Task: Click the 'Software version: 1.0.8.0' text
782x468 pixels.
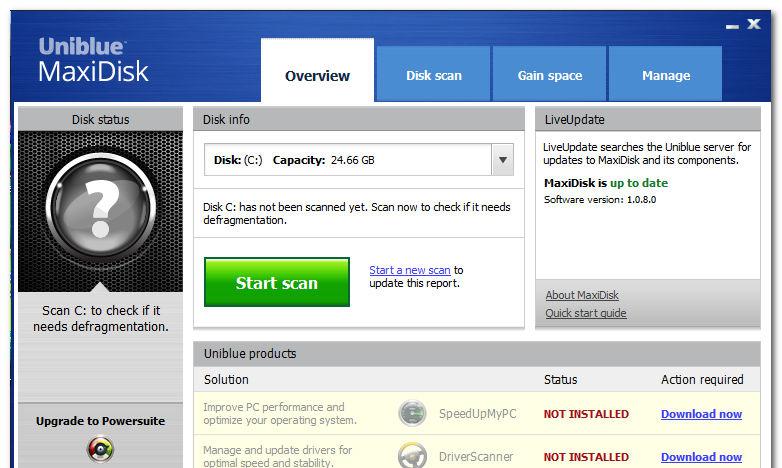Action: [x=600, y=200]
